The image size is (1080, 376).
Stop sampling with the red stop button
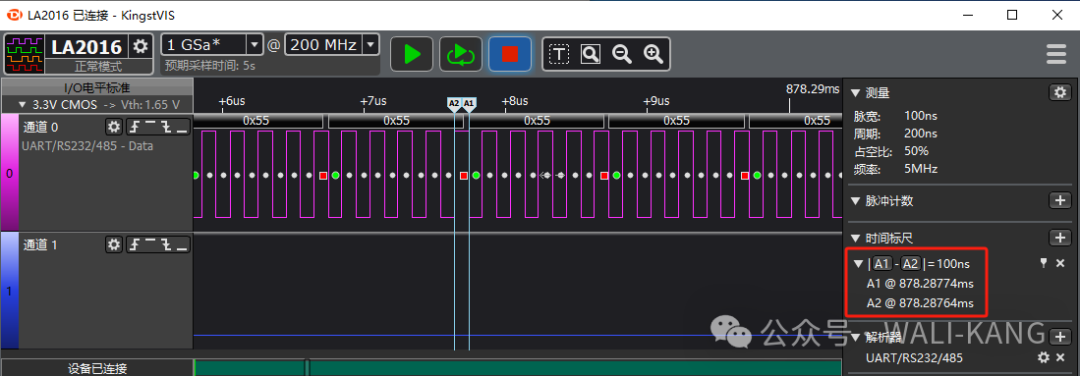(510, 54)
